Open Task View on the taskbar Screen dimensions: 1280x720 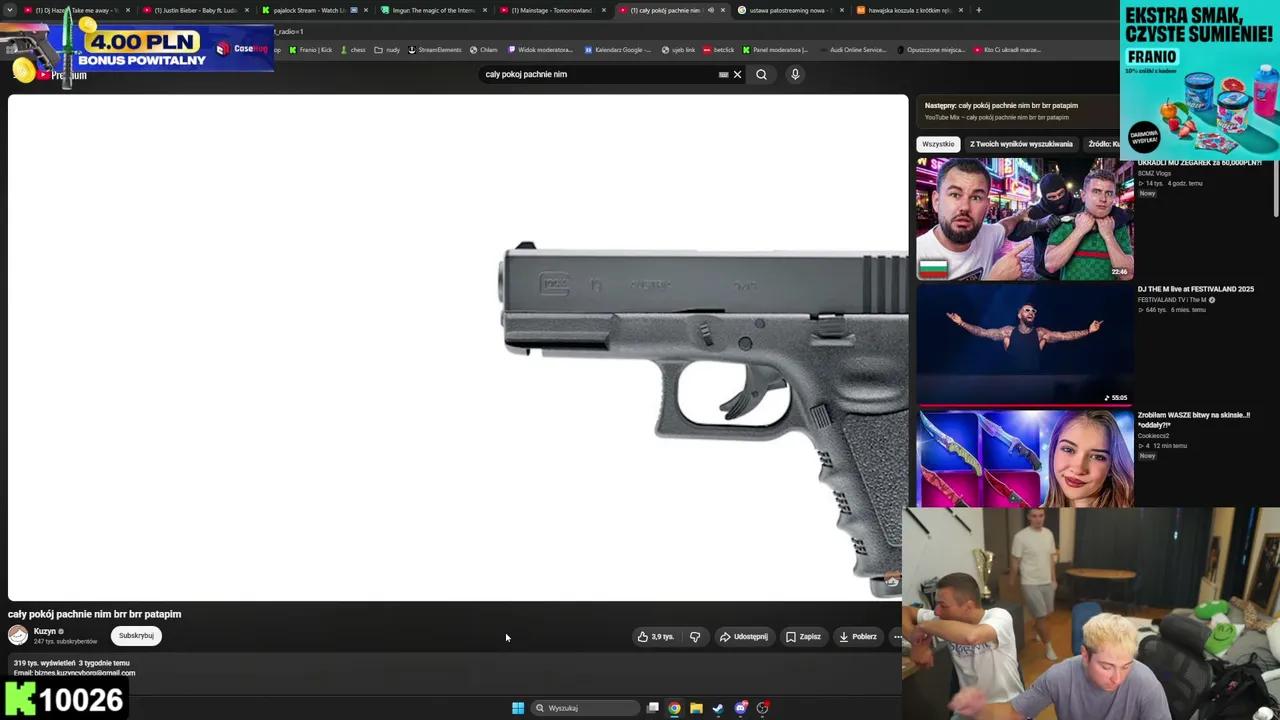tap(653, 708)
